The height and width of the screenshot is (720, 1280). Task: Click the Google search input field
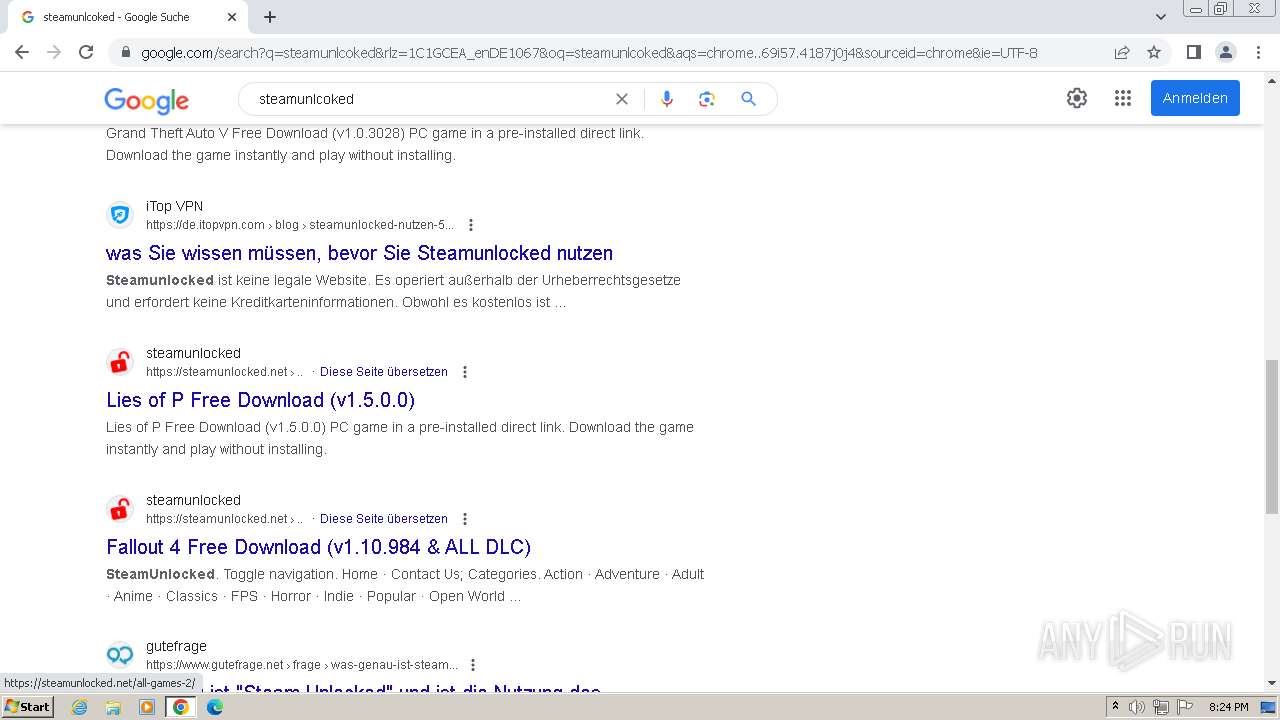430,99
